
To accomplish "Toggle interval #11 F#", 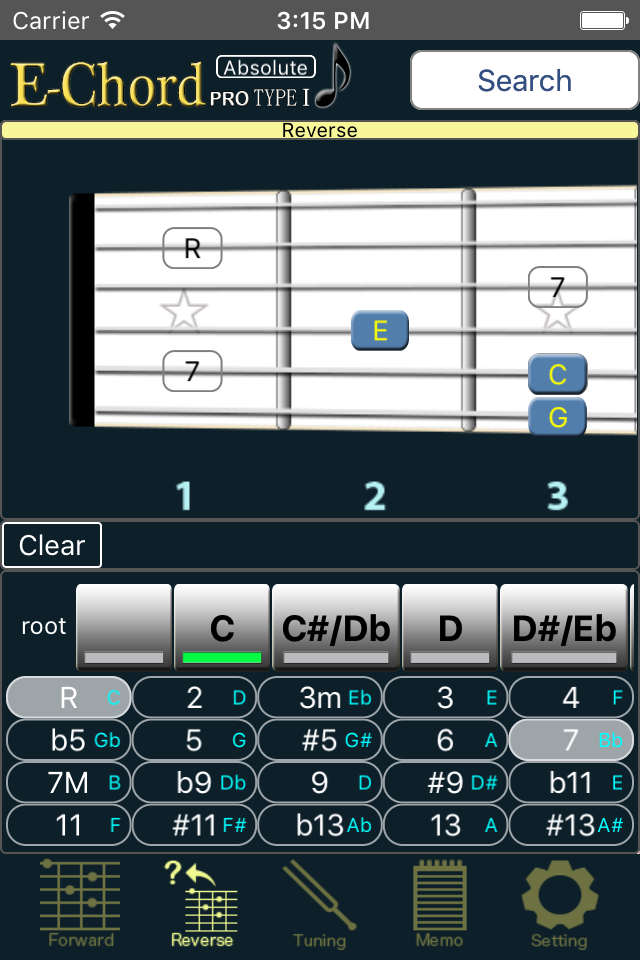I will pyautogui.click(x=194, y=825).
